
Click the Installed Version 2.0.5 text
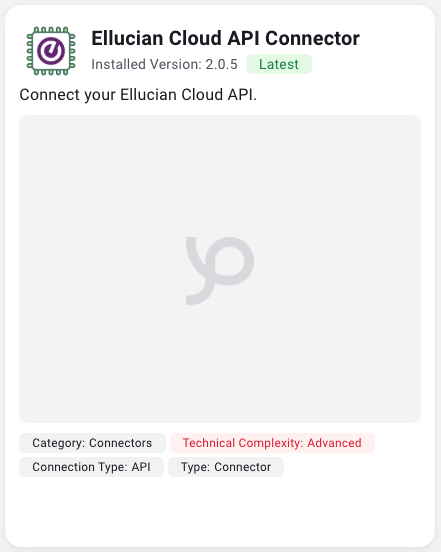pos(164,64)
